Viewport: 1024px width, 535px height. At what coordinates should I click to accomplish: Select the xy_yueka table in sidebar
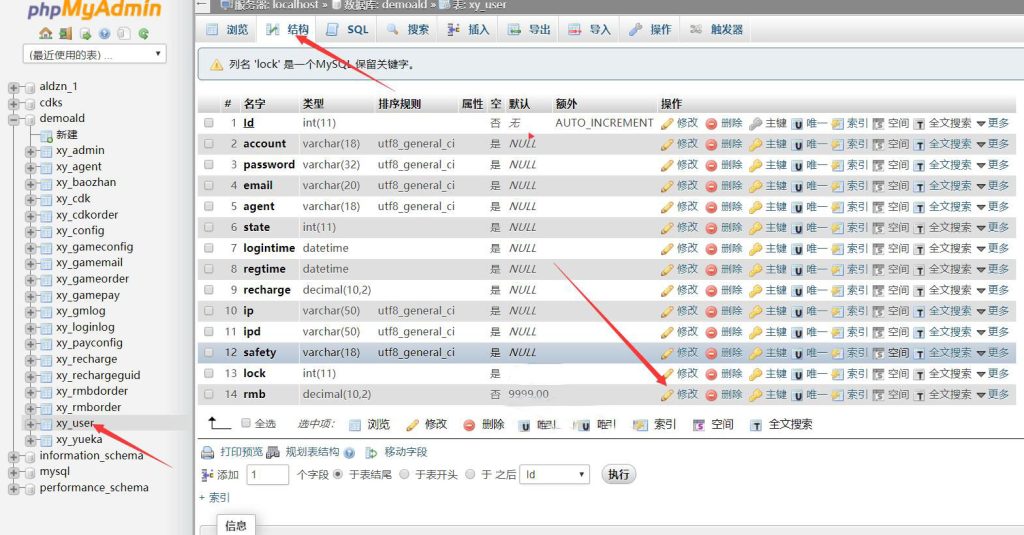(x=79, y=440)
